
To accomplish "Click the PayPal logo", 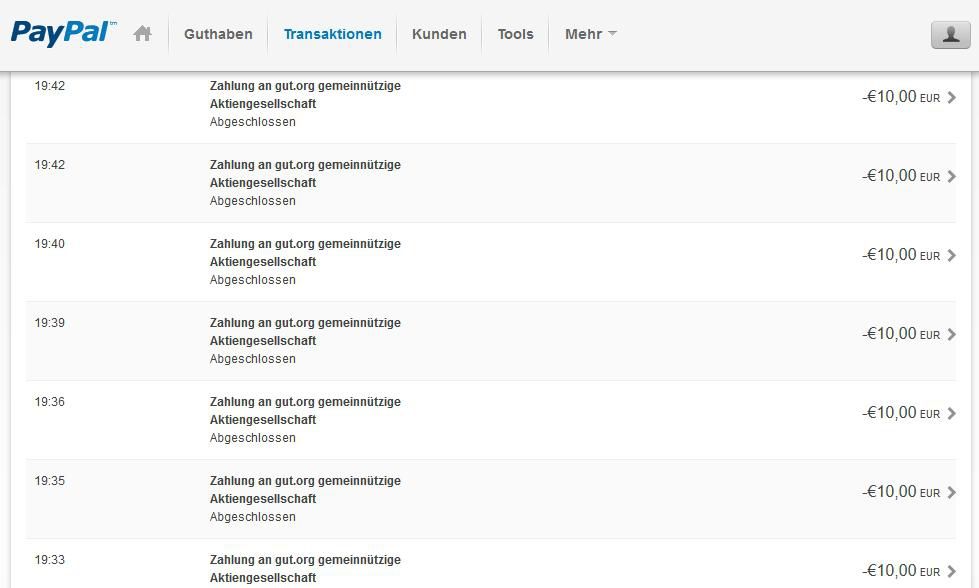I will (63, 33).
